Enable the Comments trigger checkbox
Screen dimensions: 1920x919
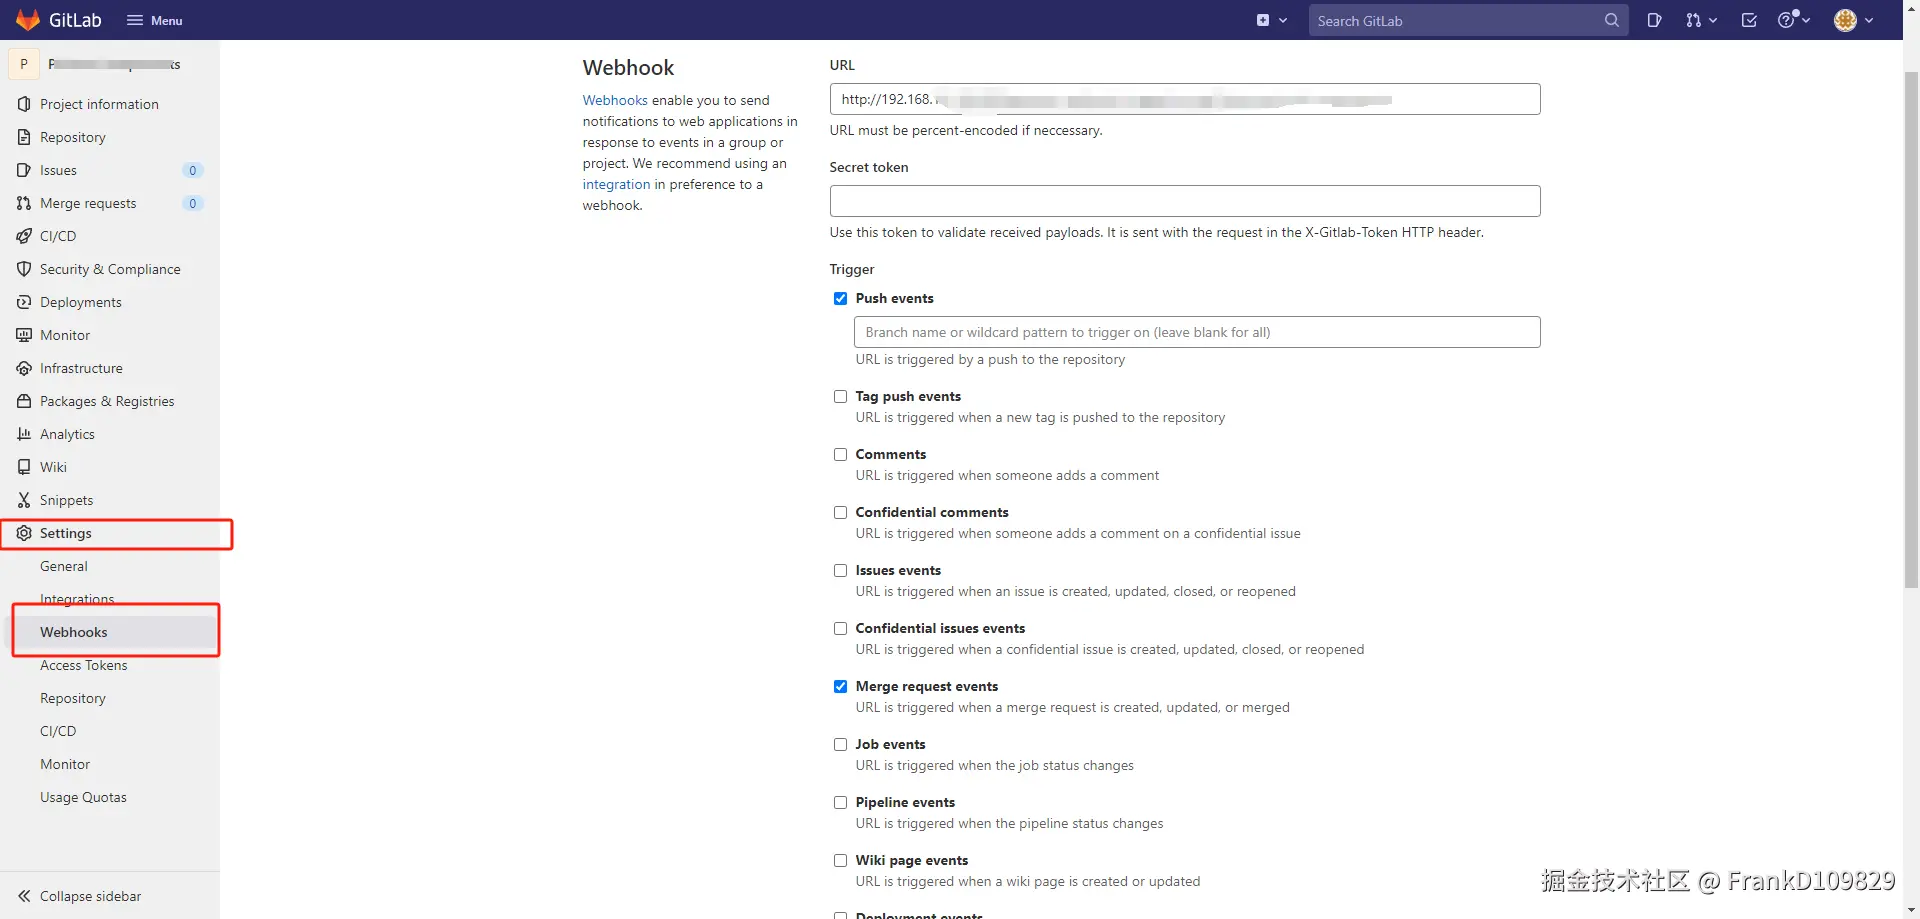(840, 454)
